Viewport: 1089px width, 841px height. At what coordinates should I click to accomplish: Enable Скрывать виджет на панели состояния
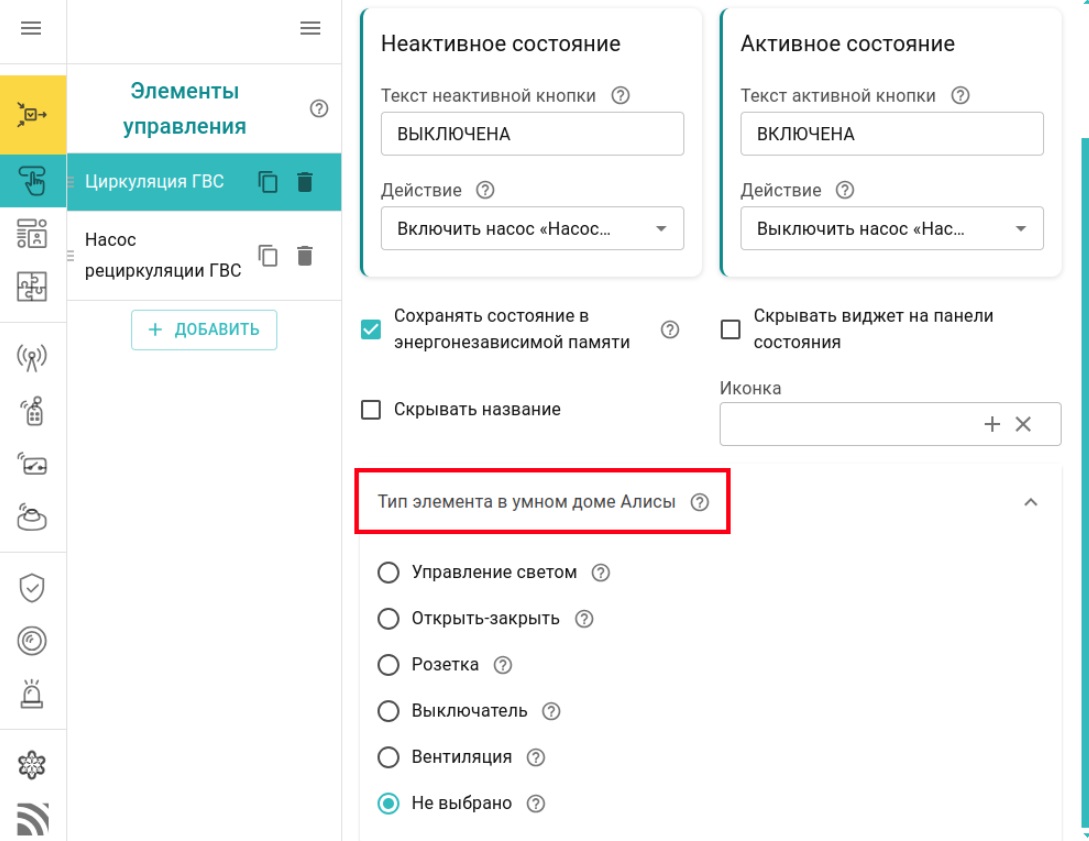point(731,329)
